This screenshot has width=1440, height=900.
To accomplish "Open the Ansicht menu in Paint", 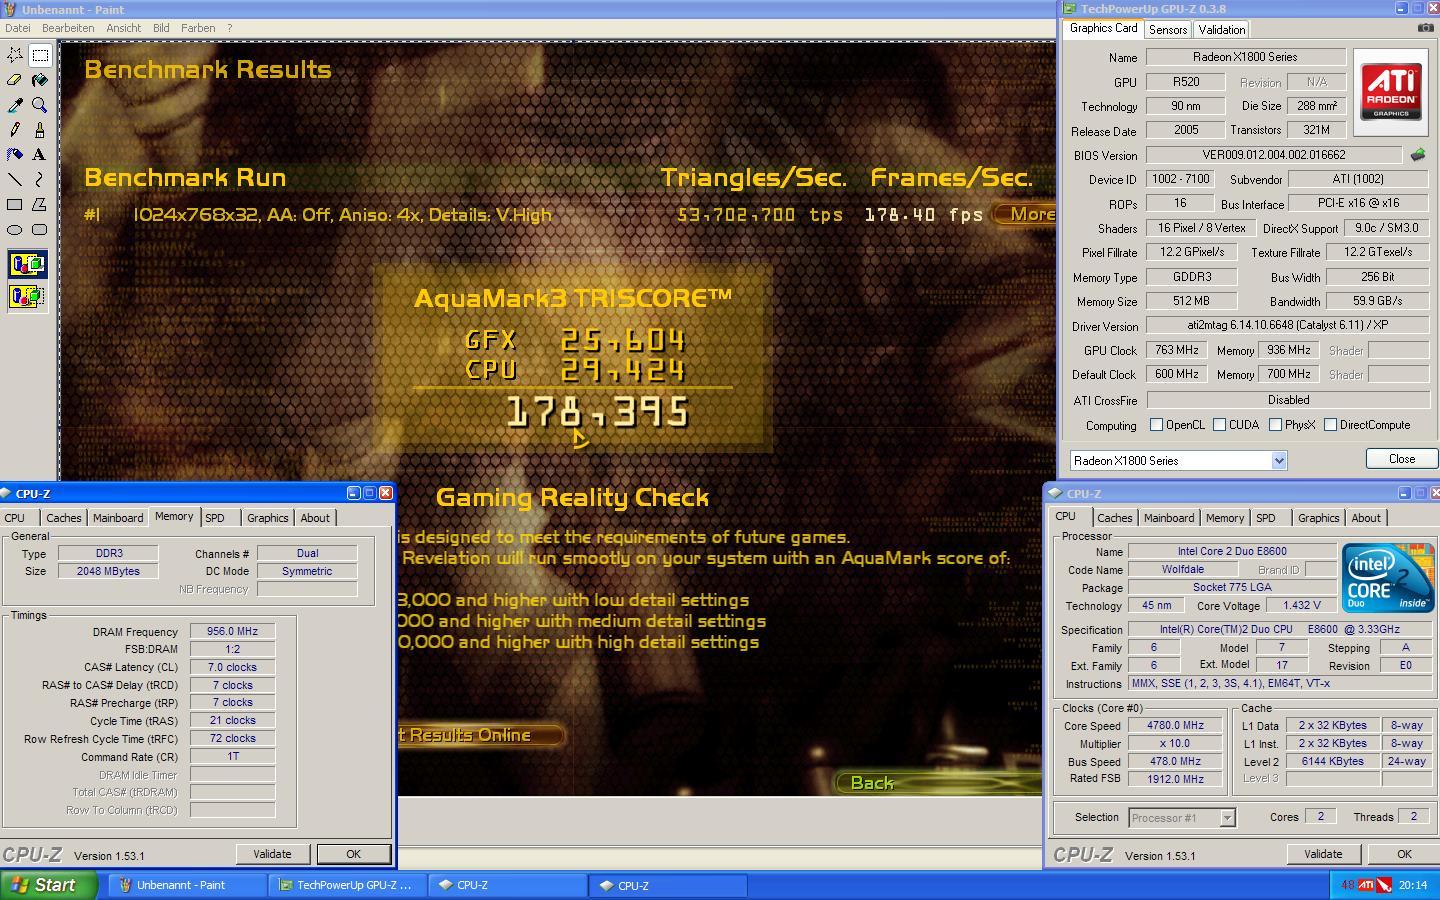I will coord(124,28).
